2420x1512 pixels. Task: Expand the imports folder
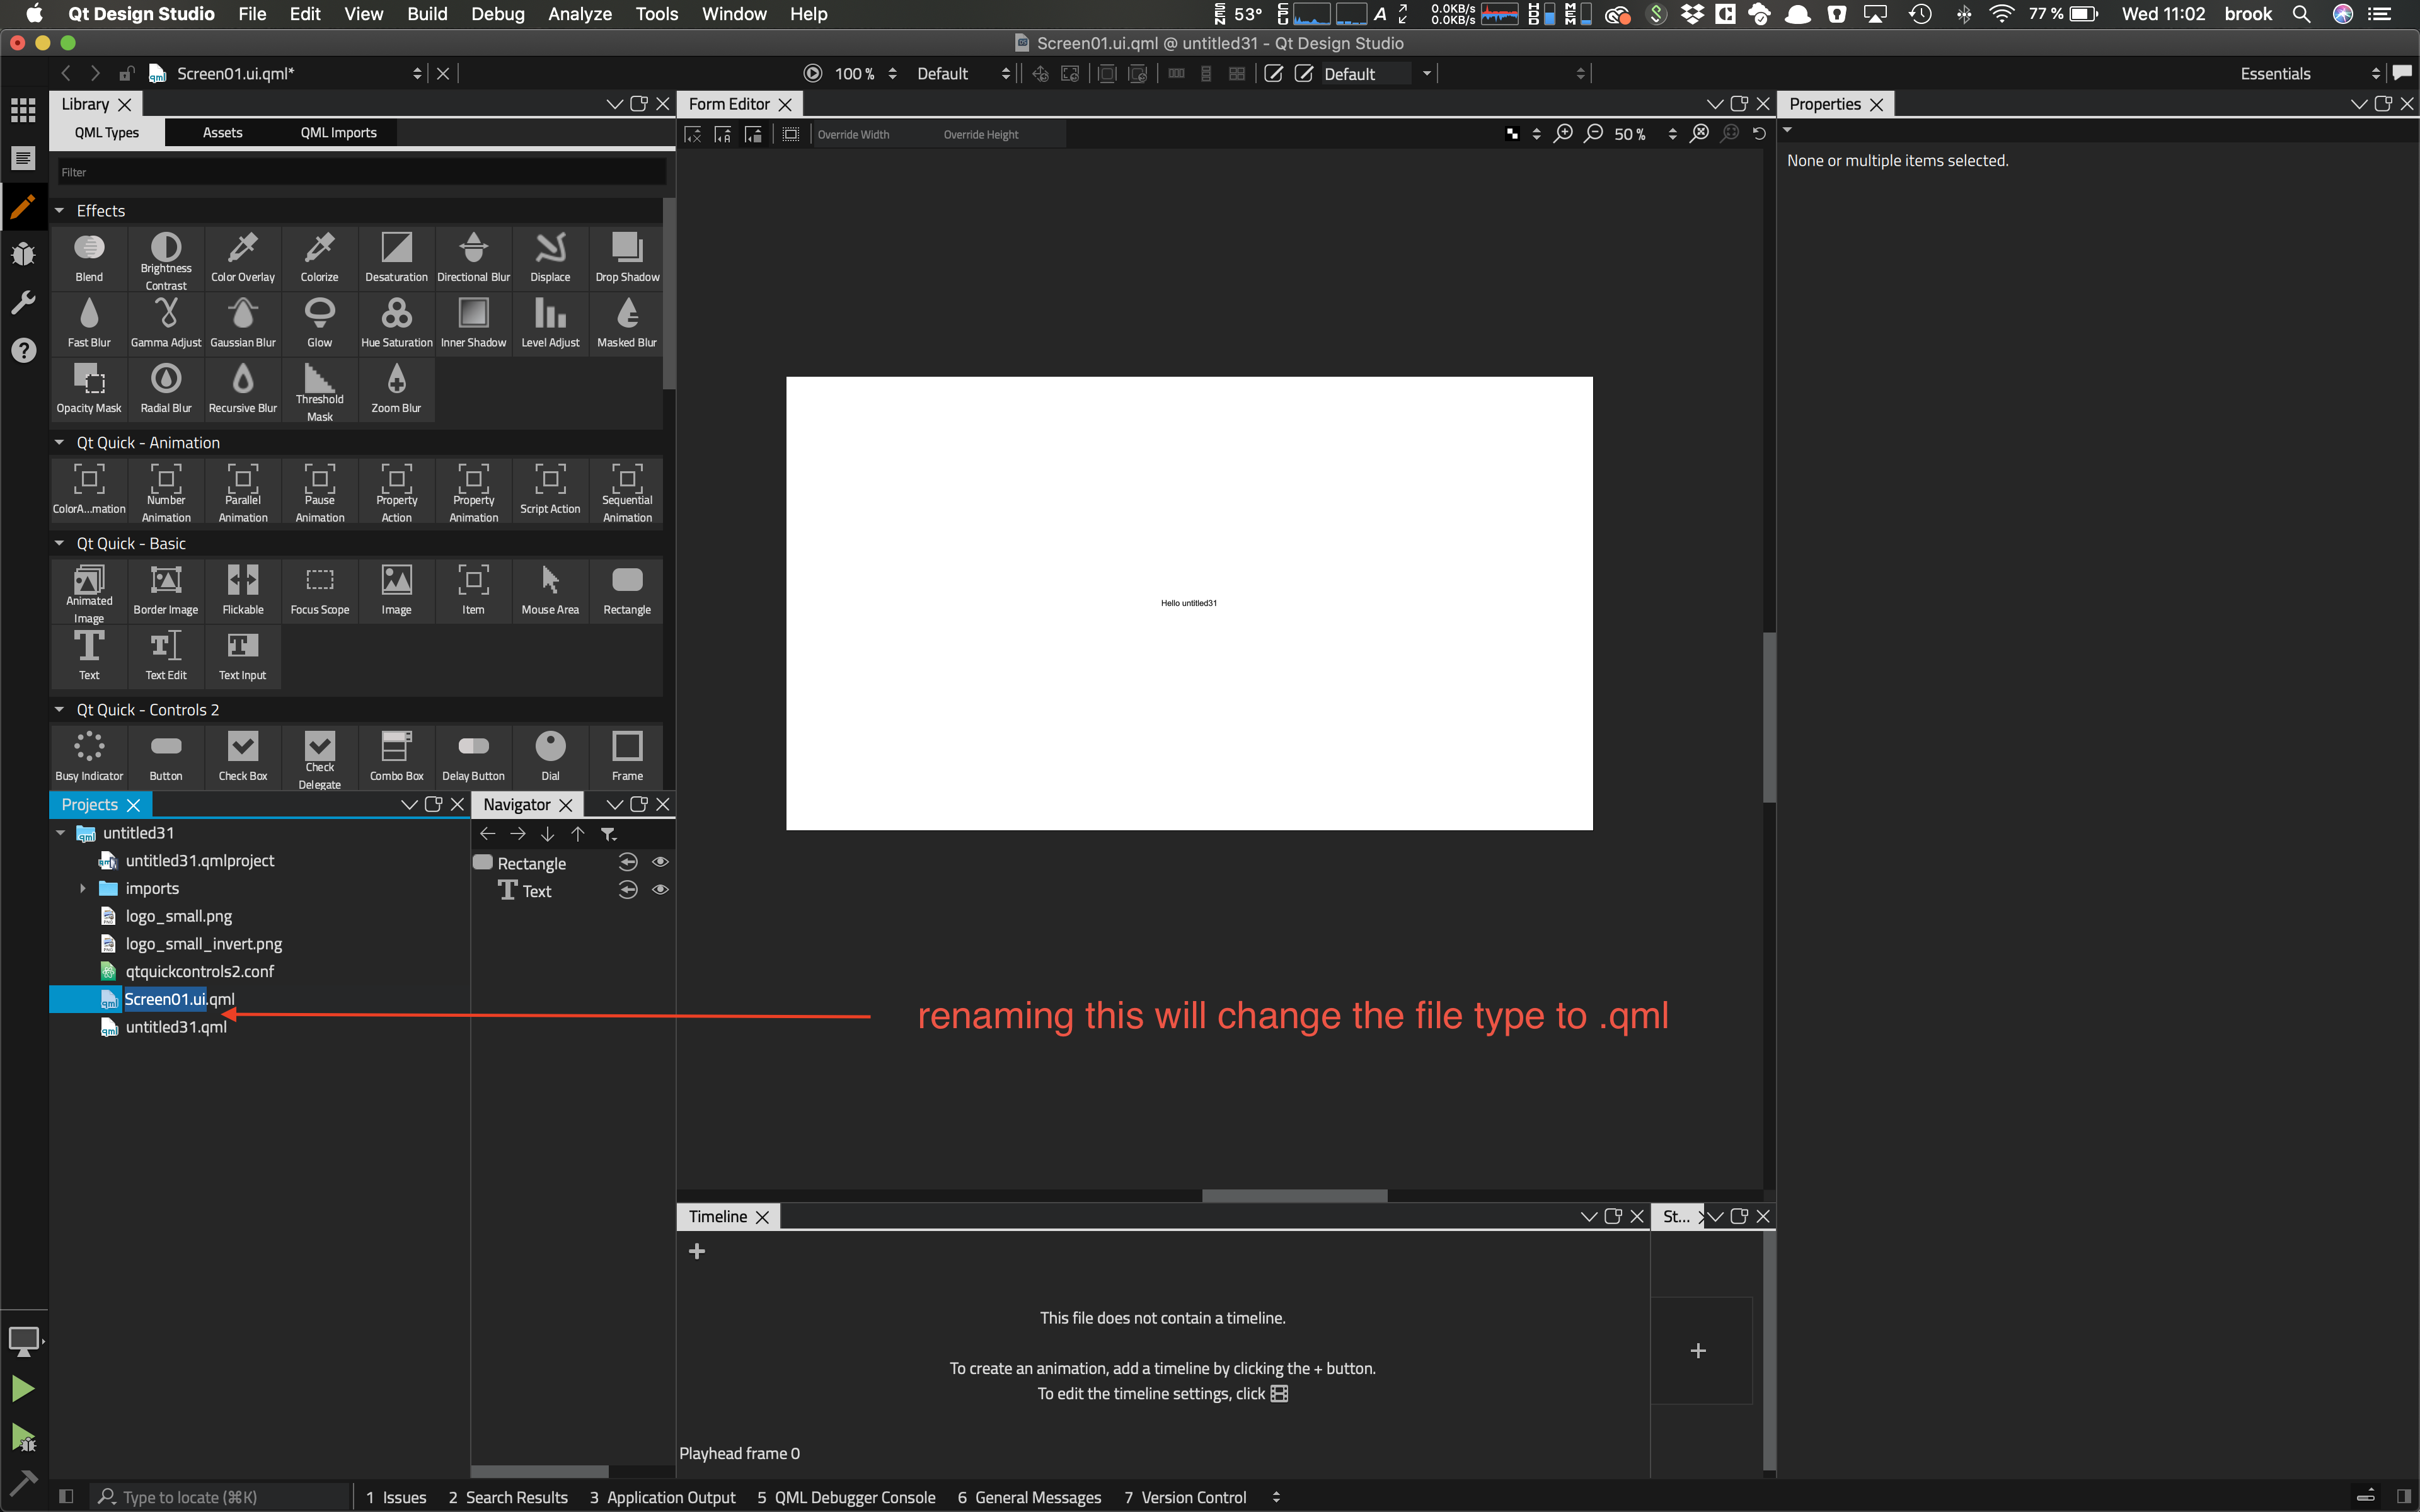[x=83, y=888]
